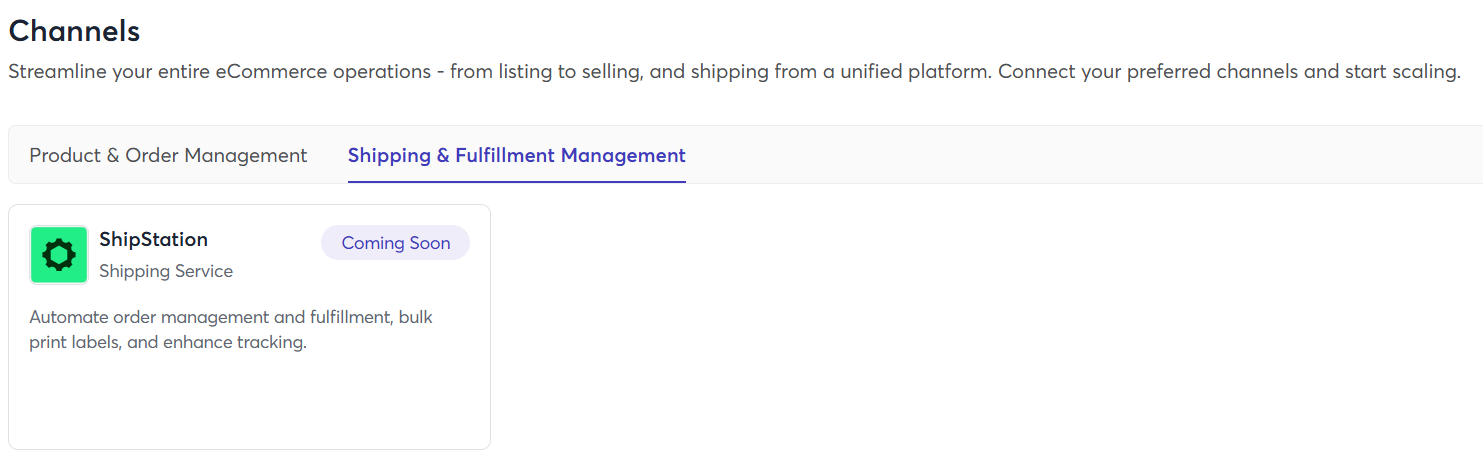Click empty tab bar area right of tabs
The height and width of the screenshot is (461, 1483).
point(1080,156)
